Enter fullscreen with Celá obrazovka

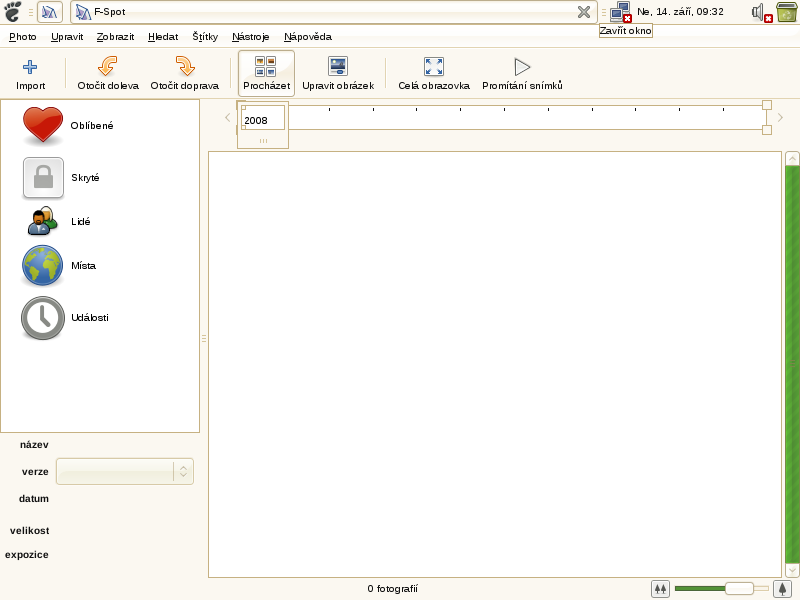[434, 74]
